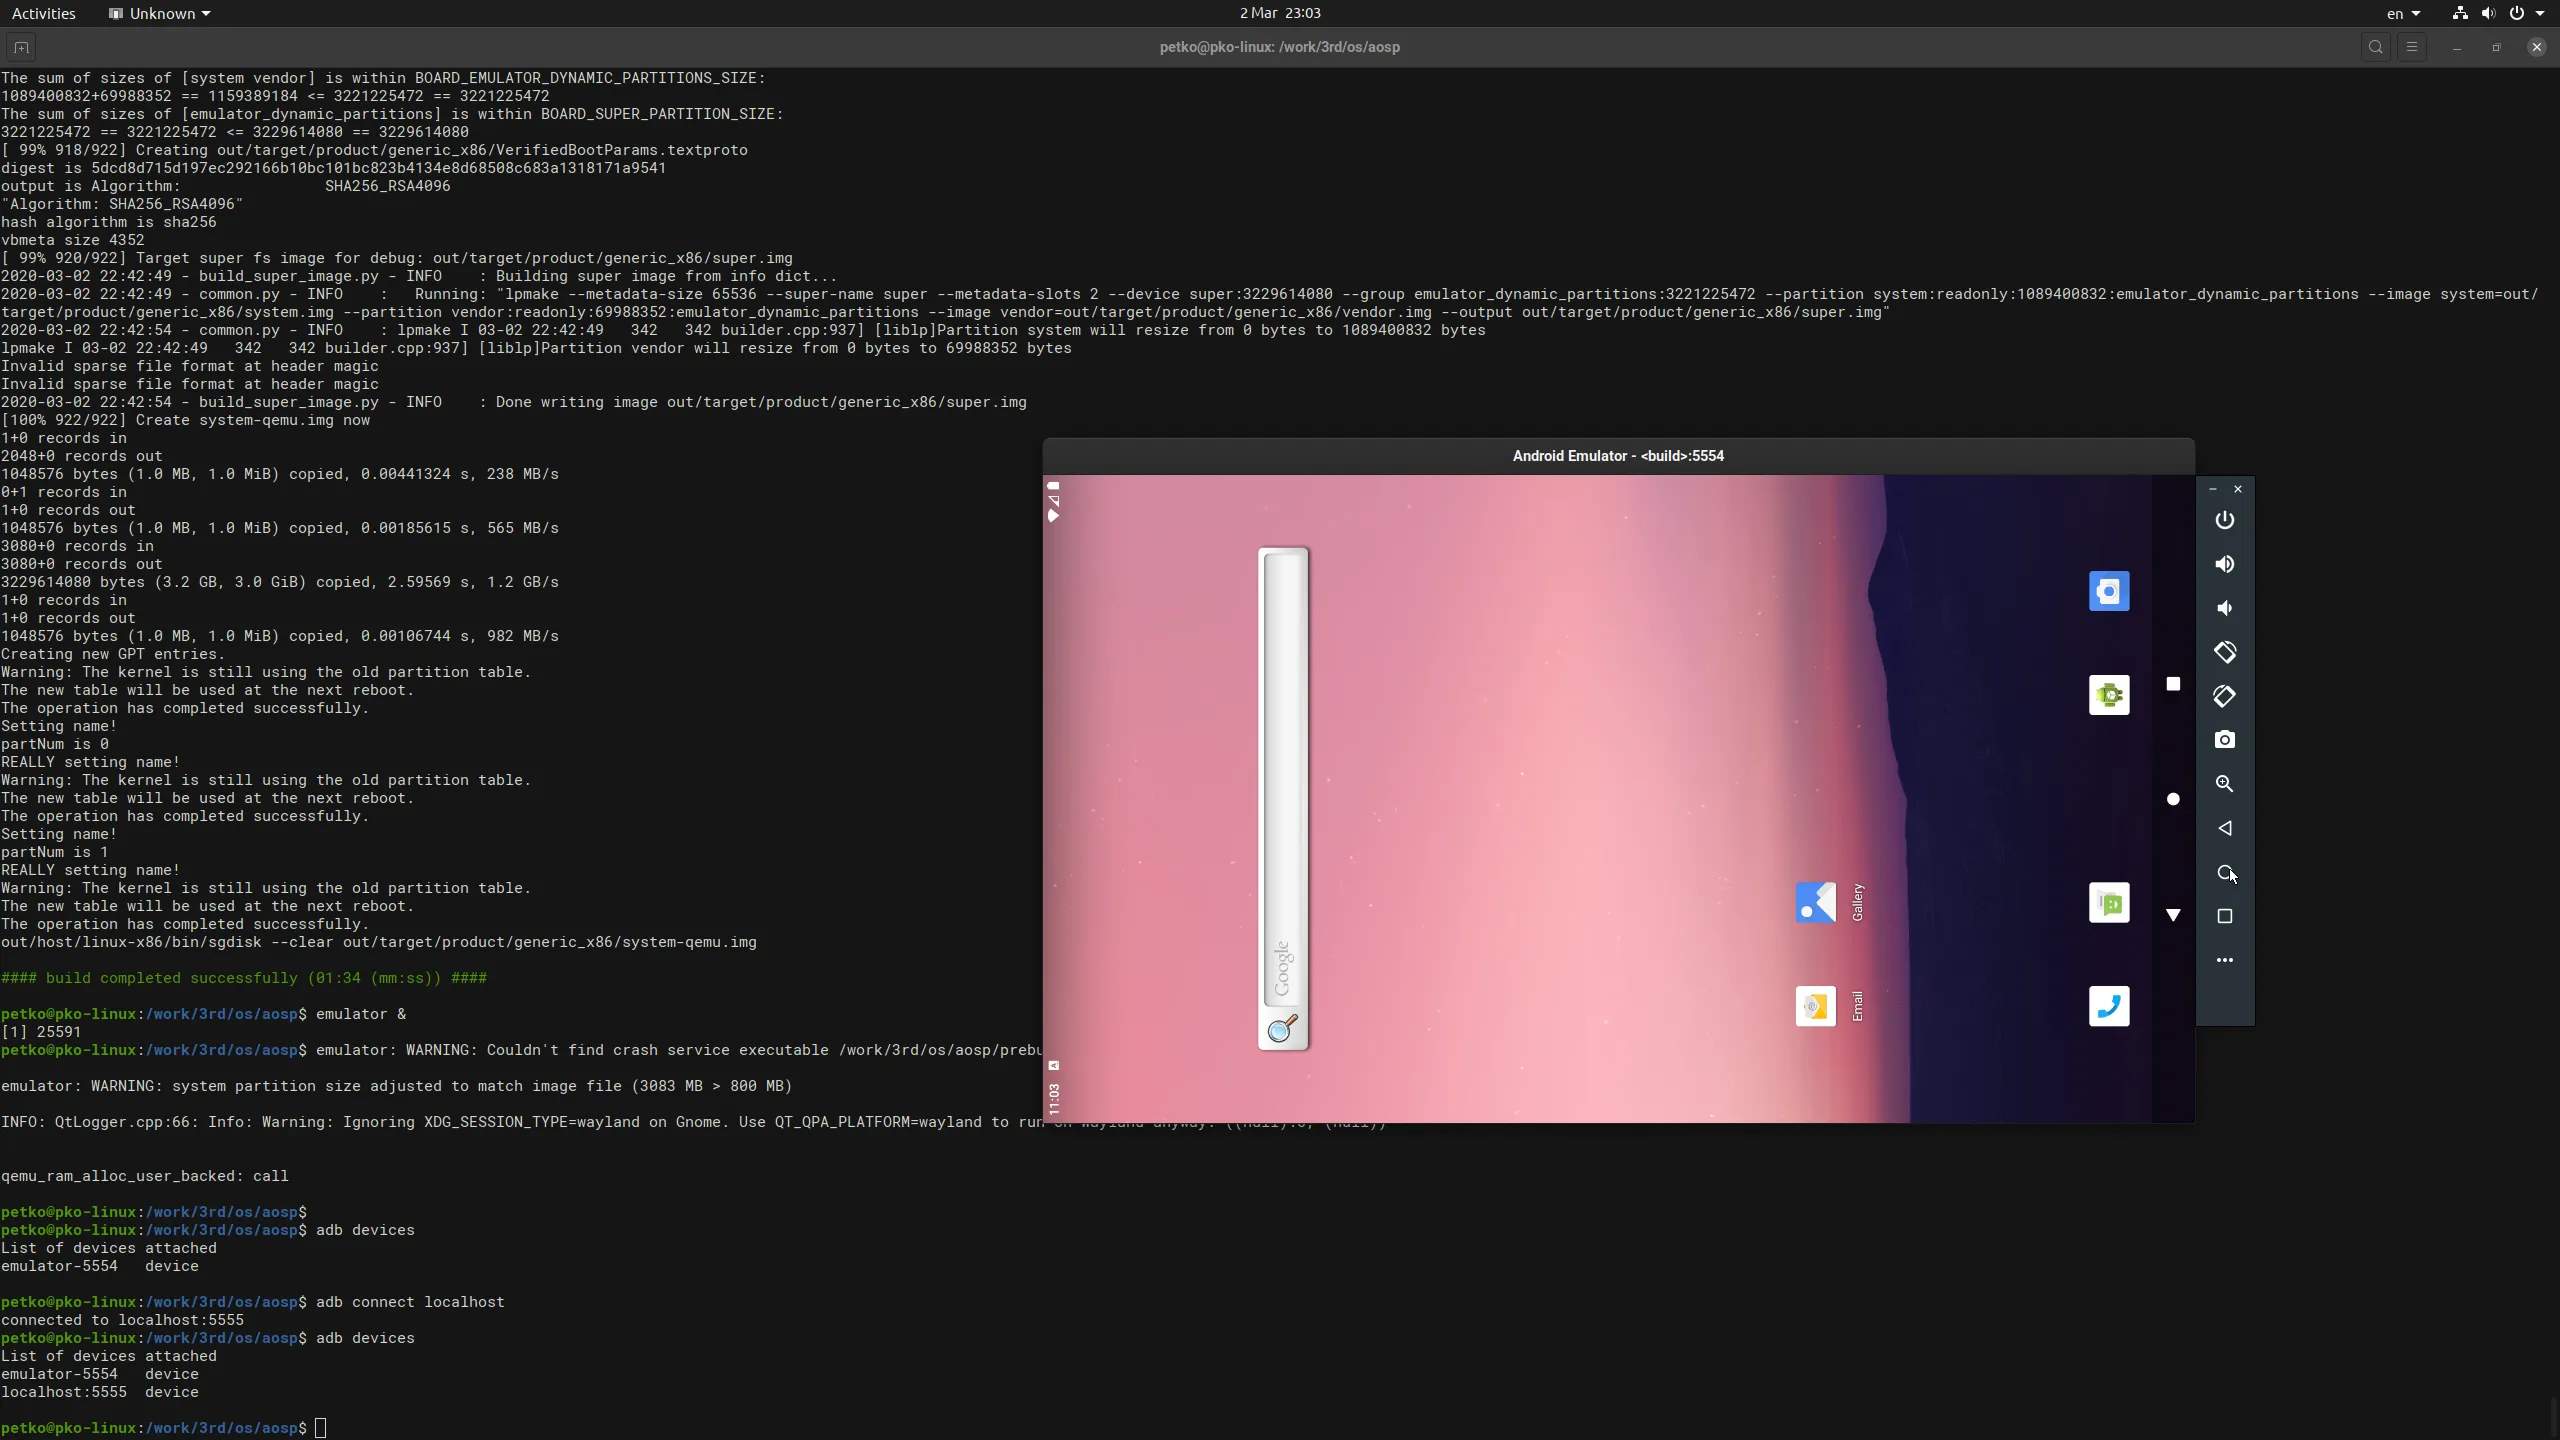The image size is (2560, 1440).
Task: Open the Unknown application menu dropdown
Action: (x=160, y=13)
